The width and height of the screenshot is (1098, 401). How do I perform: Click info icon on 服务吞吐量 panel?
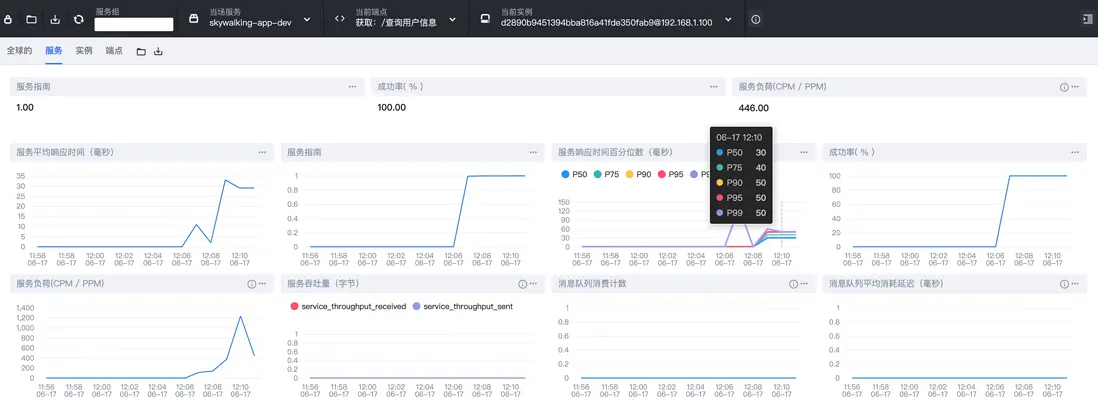pos(522,284)
